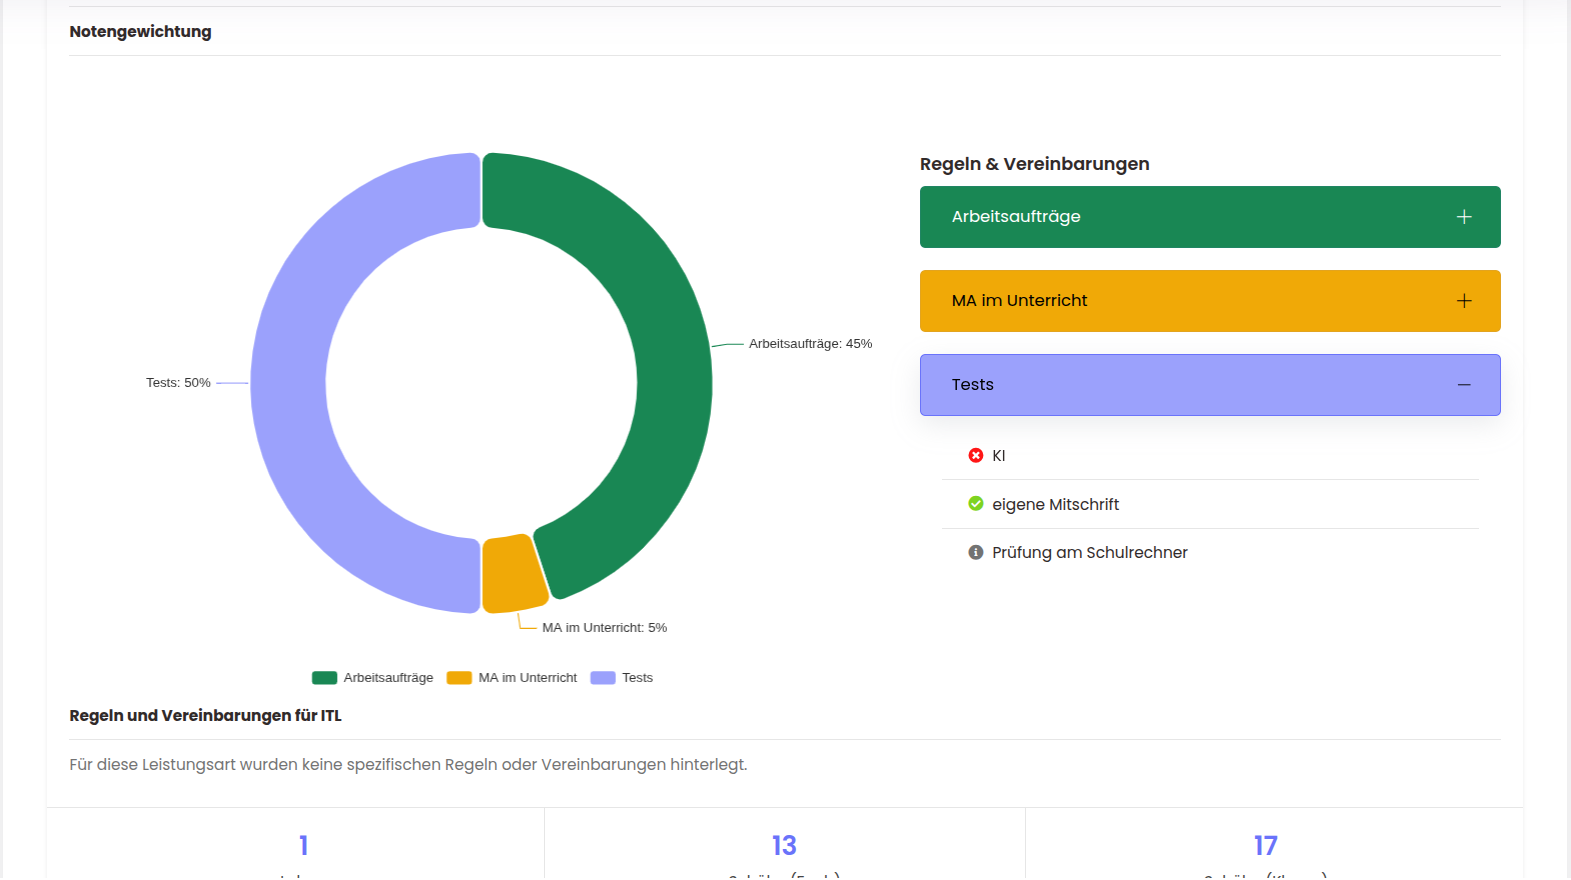
Task: Click the info icon beside Prüfung am Schulrechner
Action: [976, 552]
